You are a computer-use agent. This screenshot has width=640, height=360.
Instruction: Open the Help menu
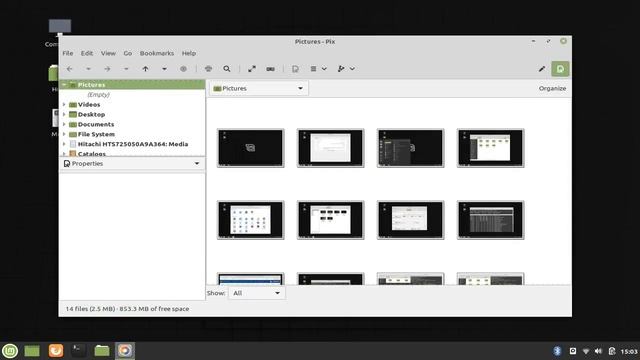pos(189,53)
